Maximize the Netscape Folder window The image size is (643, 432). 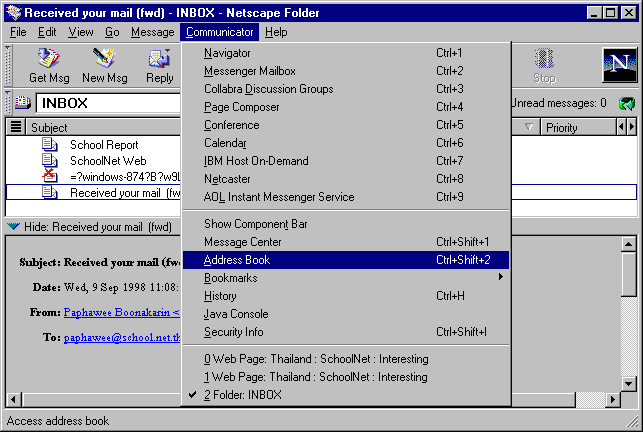(610, 13)
